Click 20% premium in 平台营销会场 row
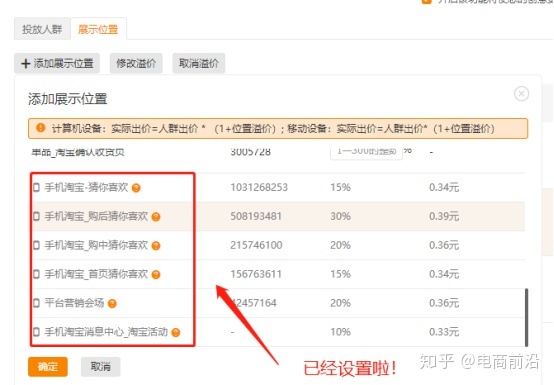 [340, 303]
